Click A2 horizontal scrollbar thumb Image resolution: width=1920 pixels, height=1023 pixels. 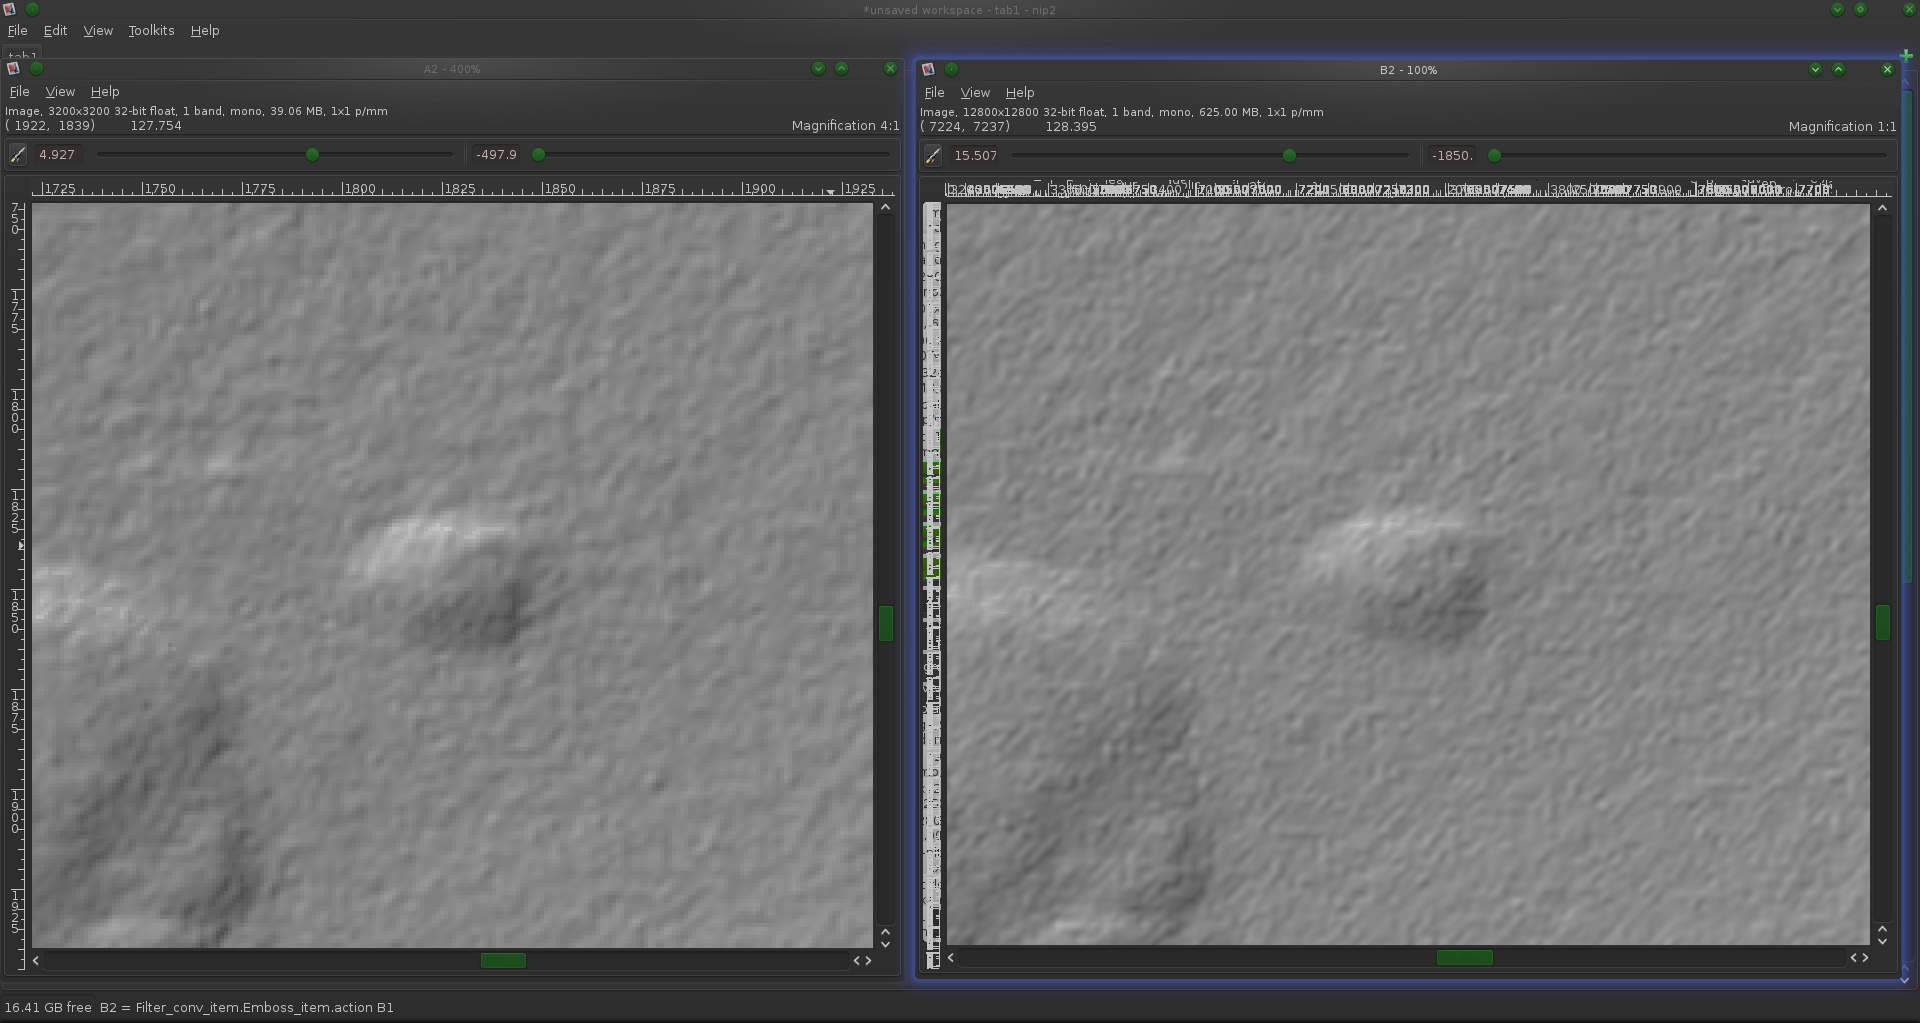[503, 960]
